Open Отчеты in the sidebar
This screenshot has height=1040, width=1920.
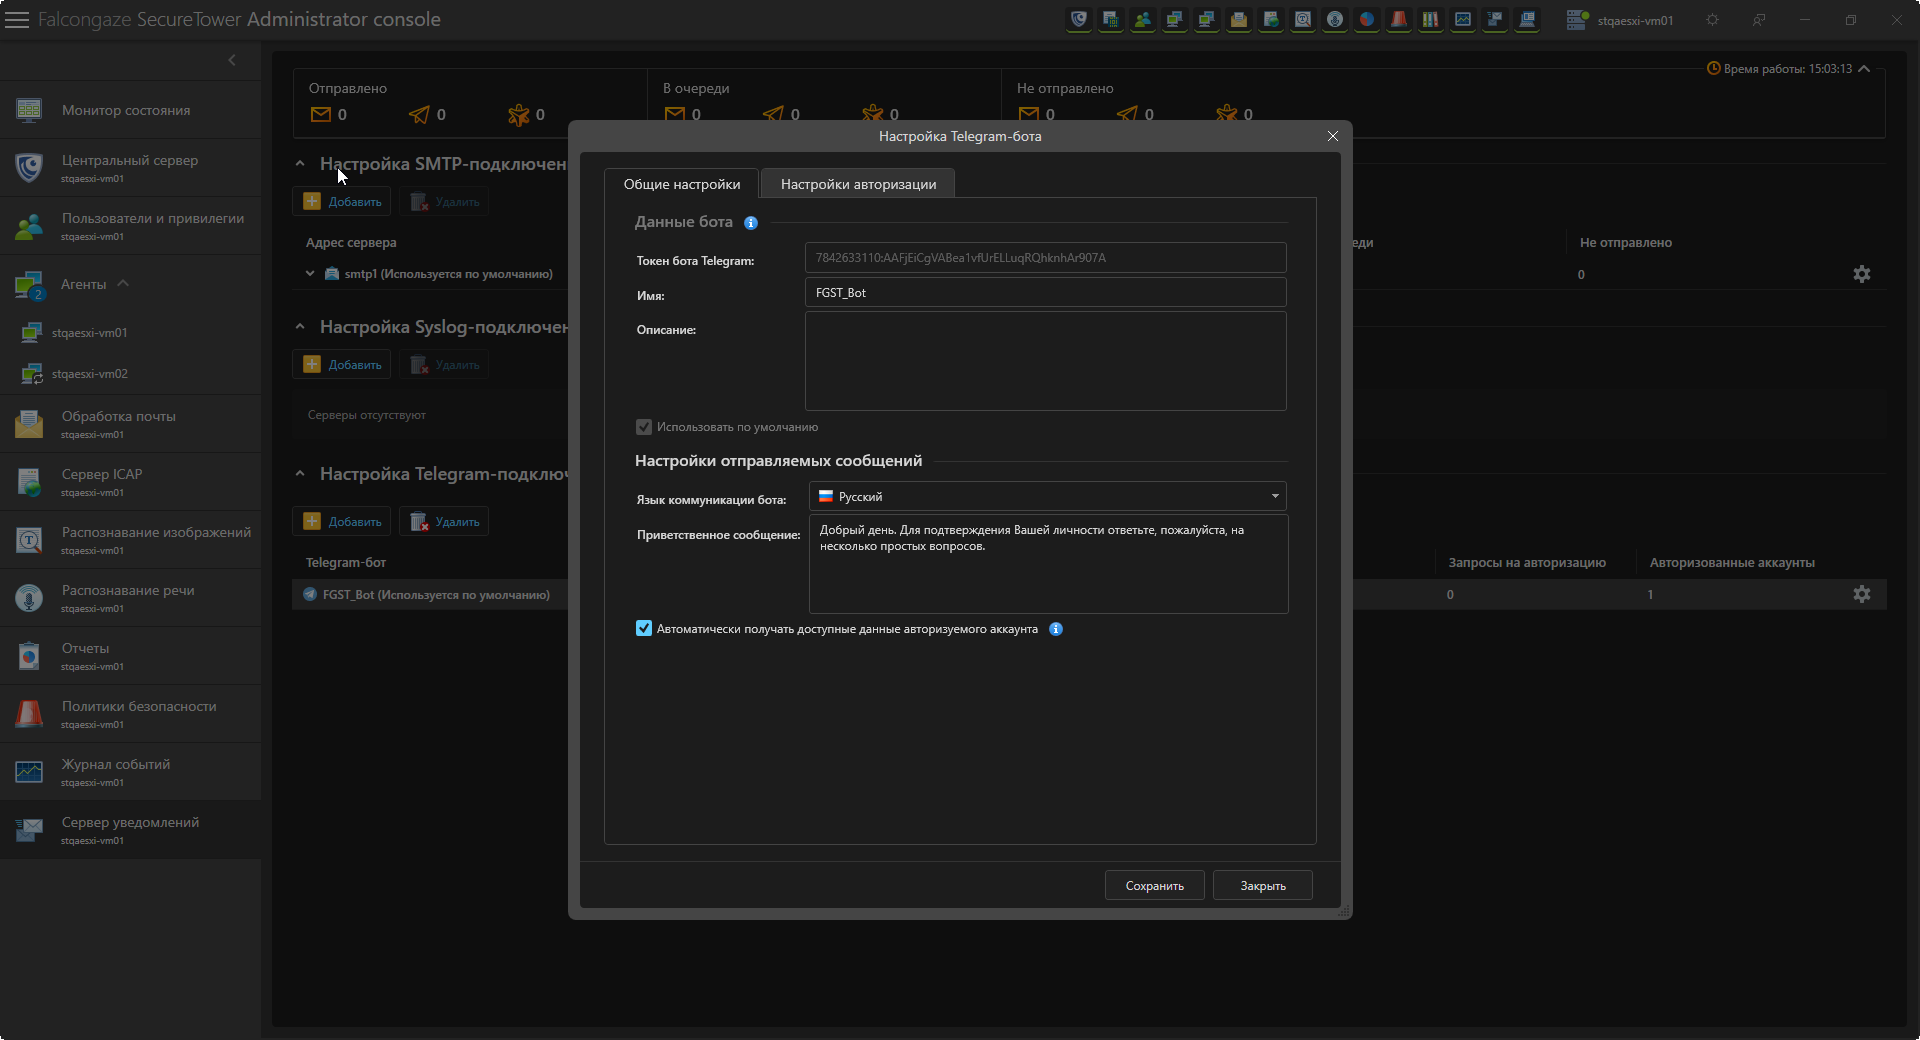[x=130, y=656]
